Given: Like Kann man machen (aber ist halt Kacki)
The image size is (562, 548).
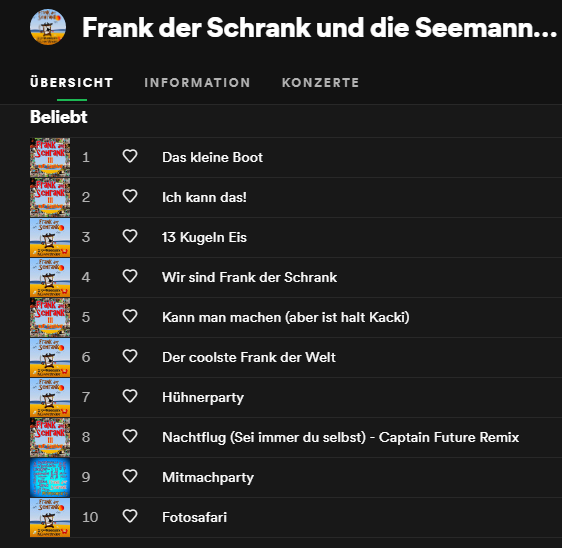Looking at the screenshot, I should [130, 316].
